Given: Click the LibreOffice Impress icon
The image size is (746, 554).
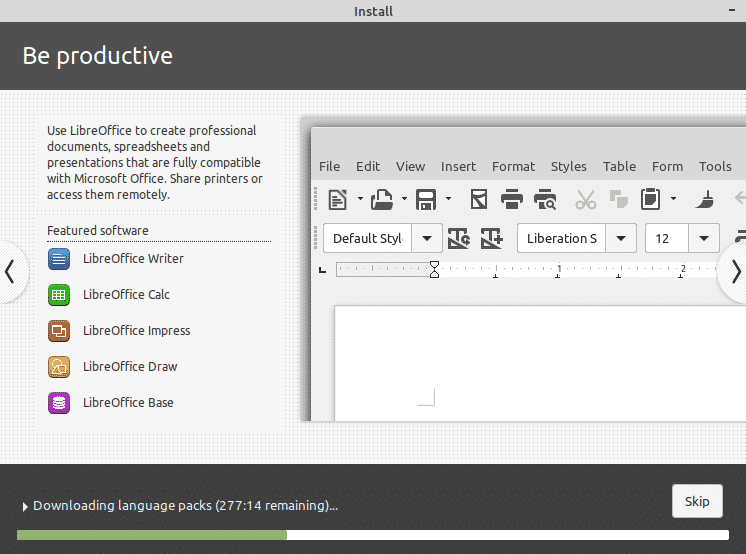Looking at the screenshot, I should pos(59,331).
